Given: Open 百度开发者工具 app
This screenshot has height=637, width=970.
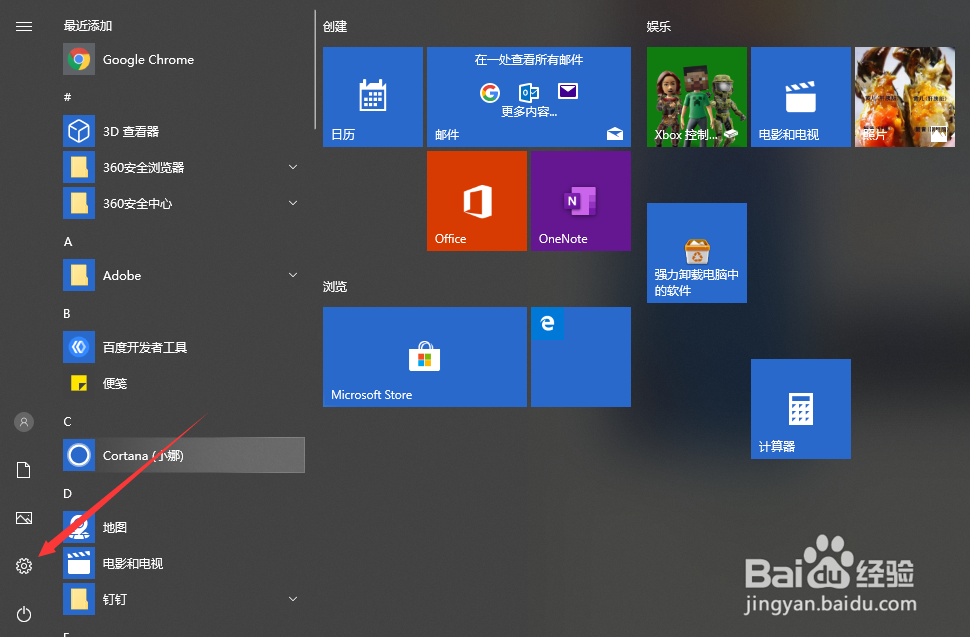Looking at the screenshot, I should click(x=184, y=347).
